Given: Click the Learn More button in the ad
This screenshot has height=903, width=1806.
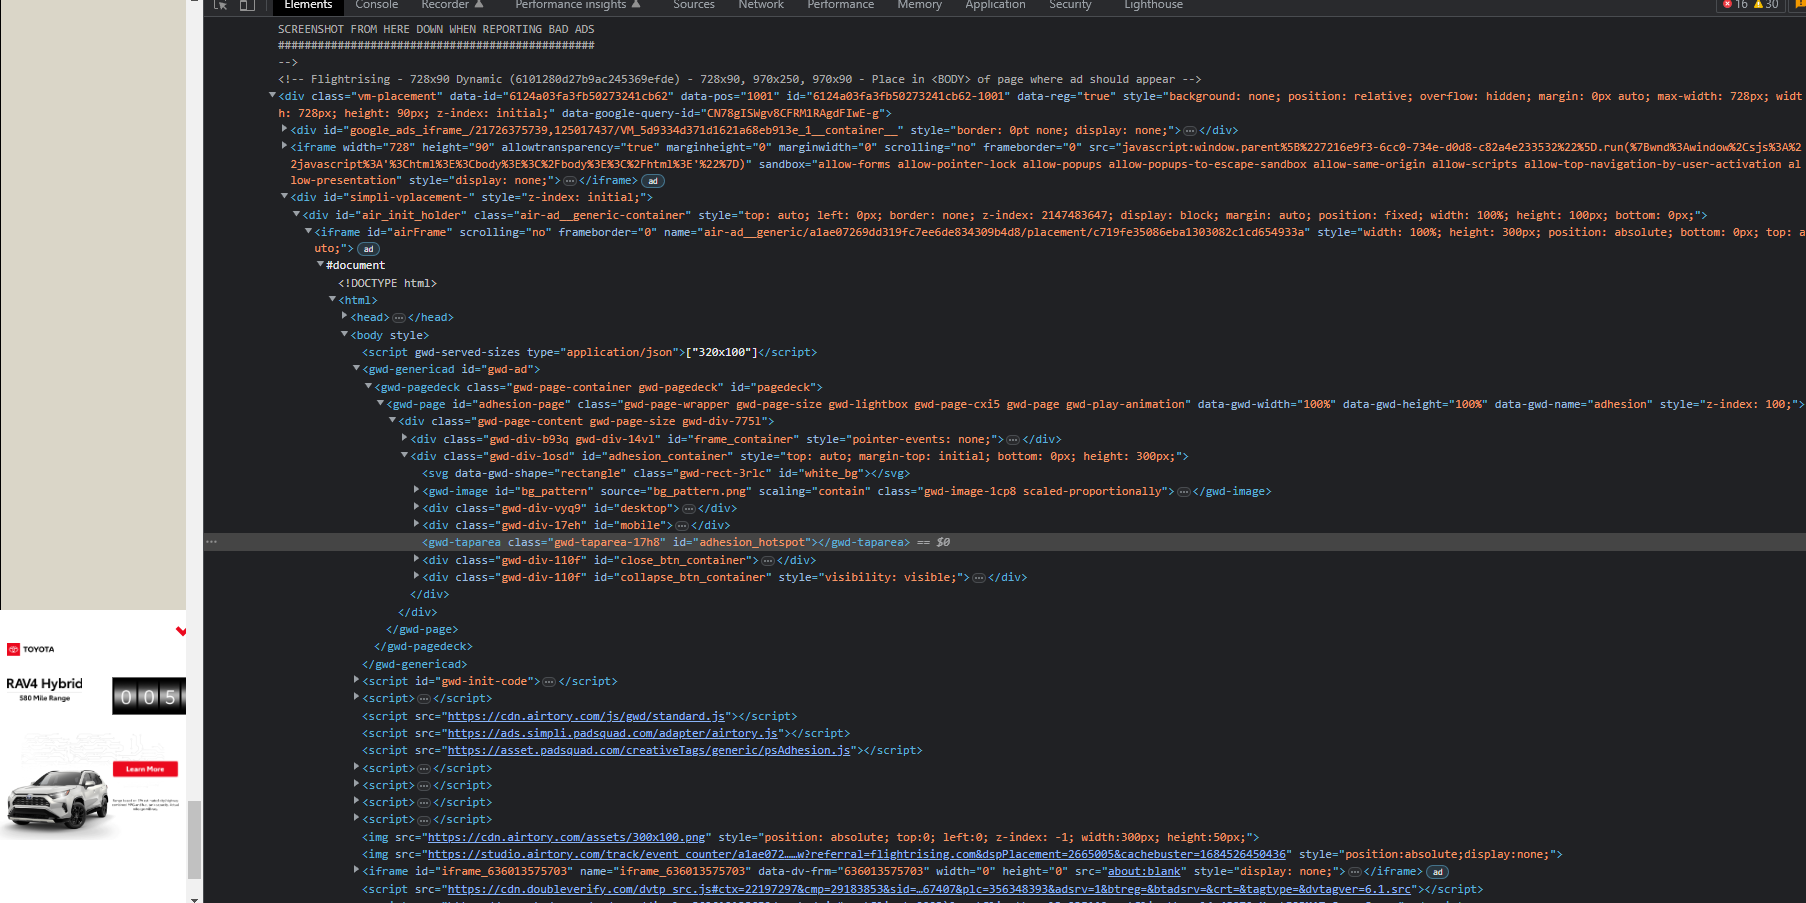Looking at the screenshot, I should coord(145,769).
